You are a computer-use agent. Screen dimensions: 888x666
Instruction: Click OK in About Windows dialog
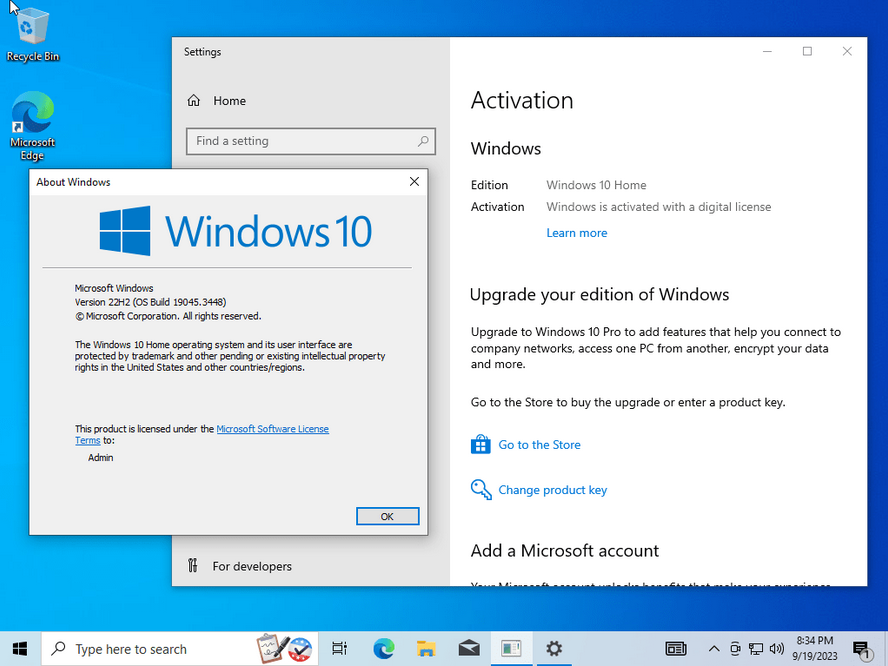pyautogui.click(x=387, y=516)
